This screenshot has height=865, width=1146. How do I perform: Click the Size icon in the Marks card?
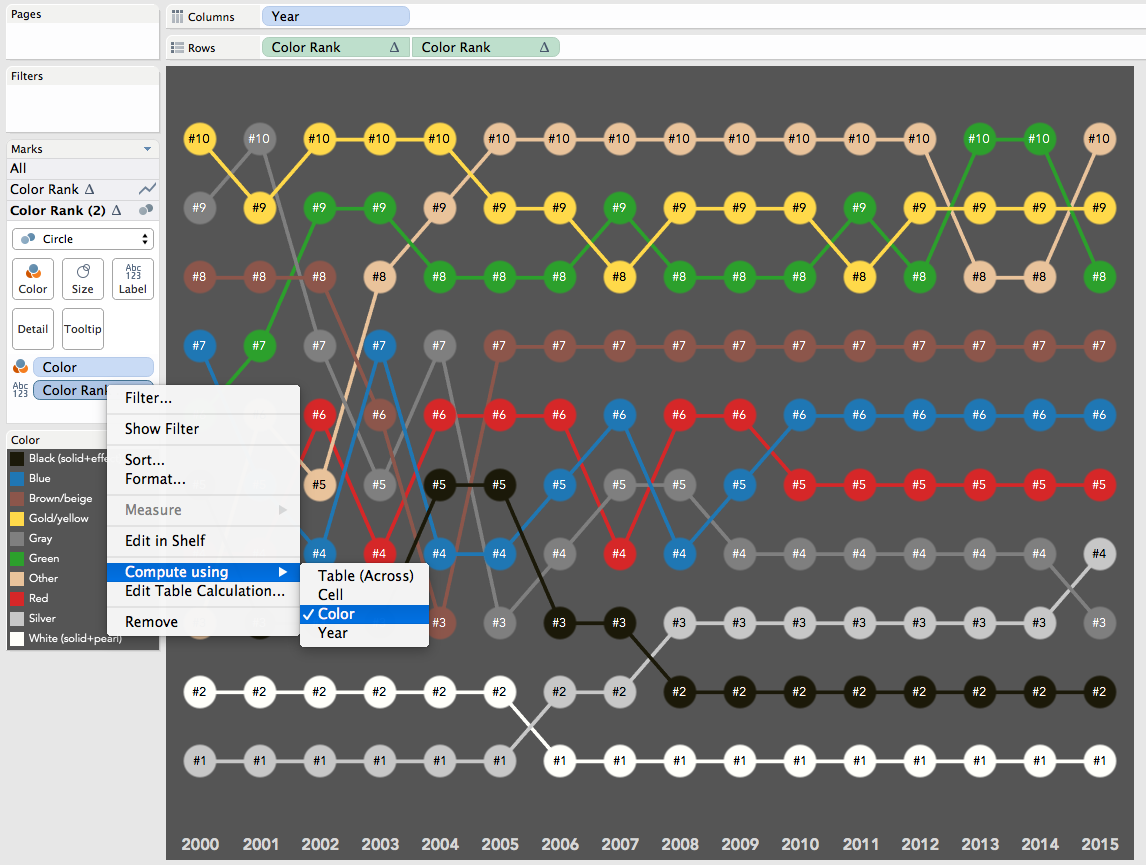pyautogui.click(x=82, y=278)
